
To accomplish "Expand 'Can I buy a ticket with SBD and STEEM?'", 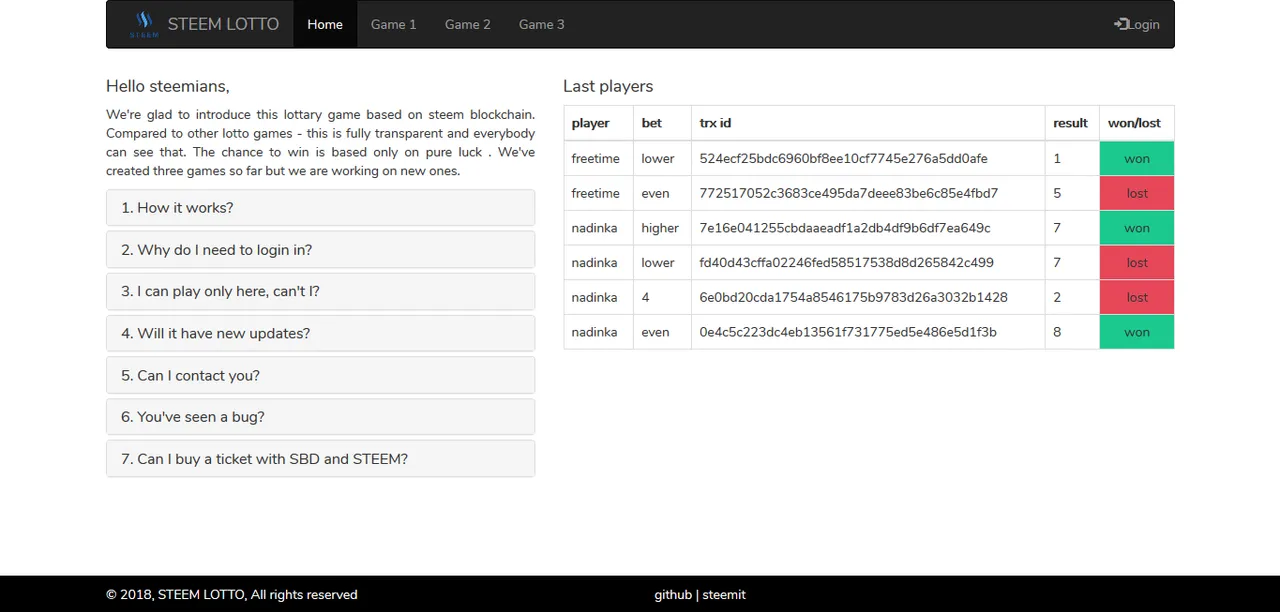I will coord(320,459).
